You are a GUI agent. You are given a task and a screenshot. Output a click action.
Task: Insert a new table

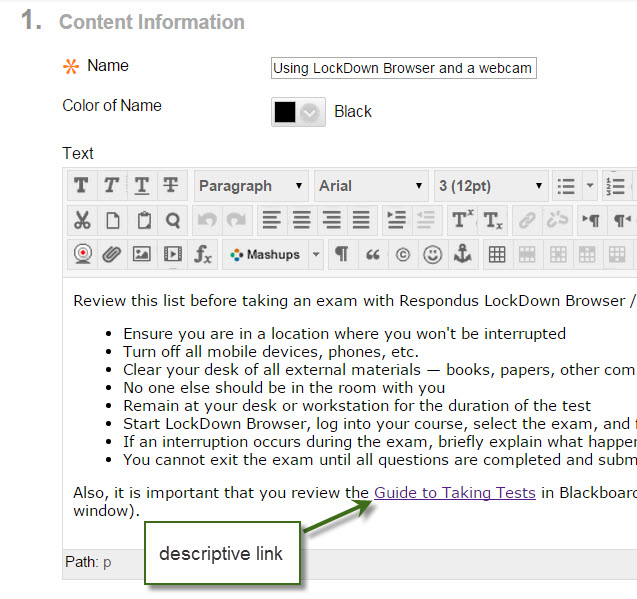pos(497,255)
